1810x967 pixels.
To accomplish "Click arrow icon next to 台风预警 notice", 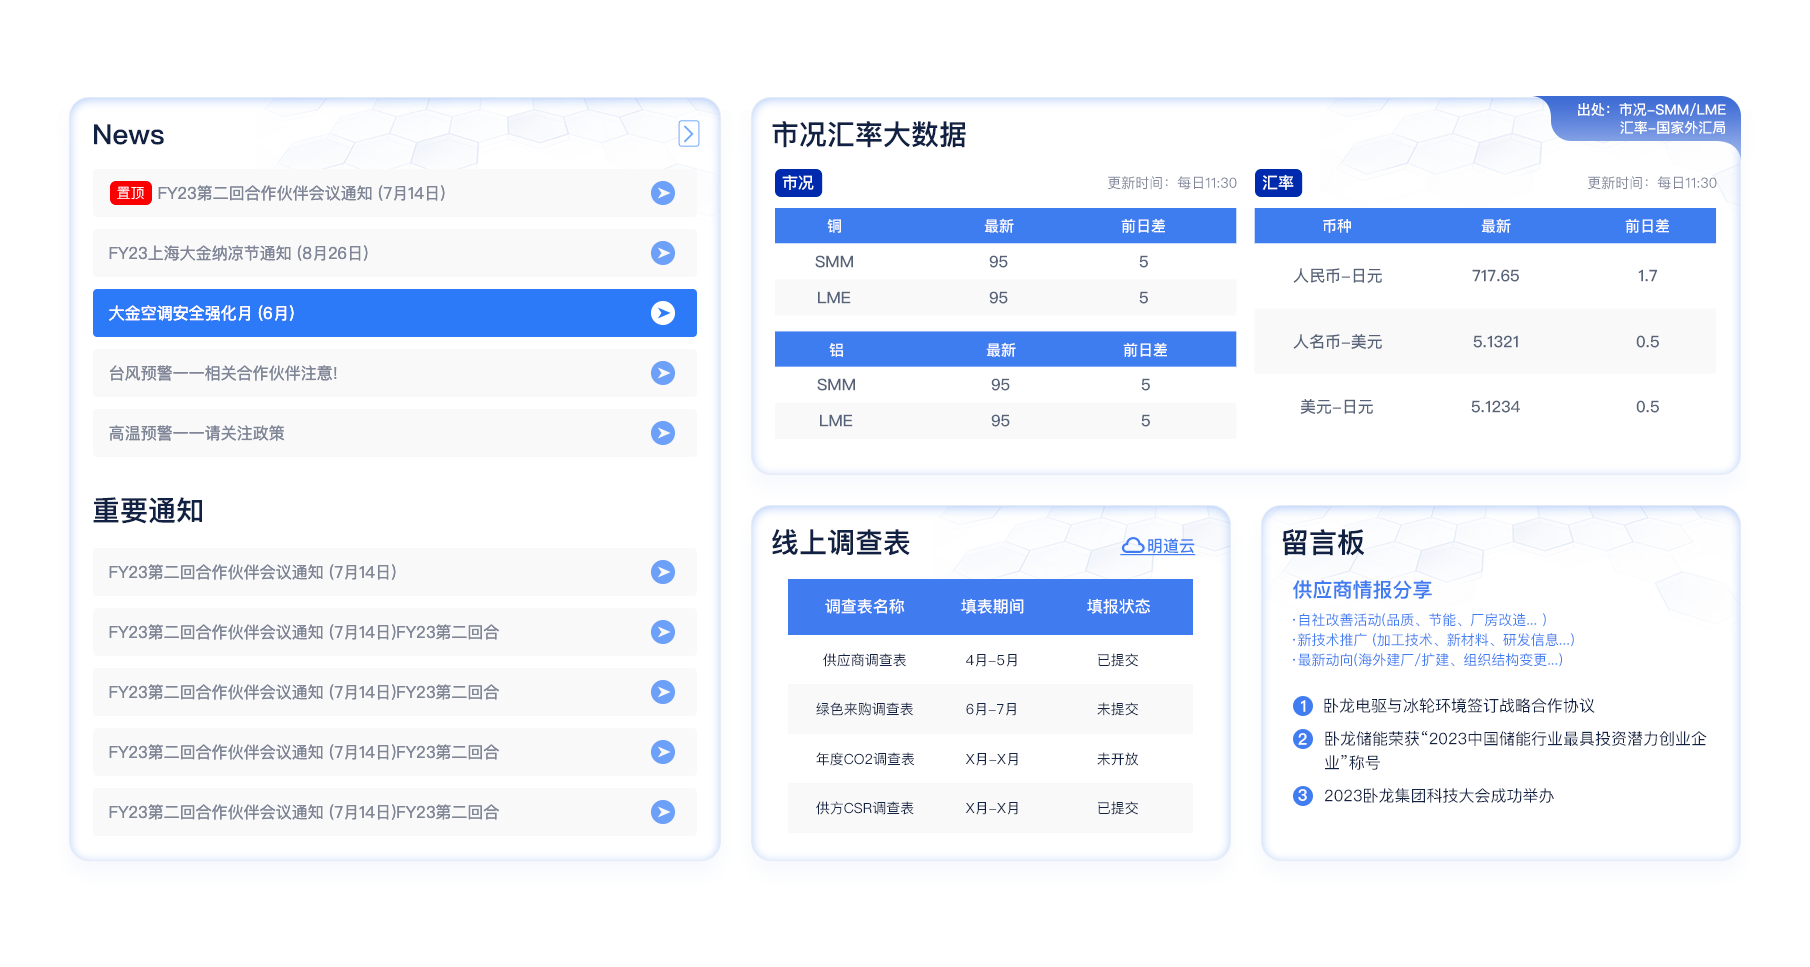I will pos(662,373).
